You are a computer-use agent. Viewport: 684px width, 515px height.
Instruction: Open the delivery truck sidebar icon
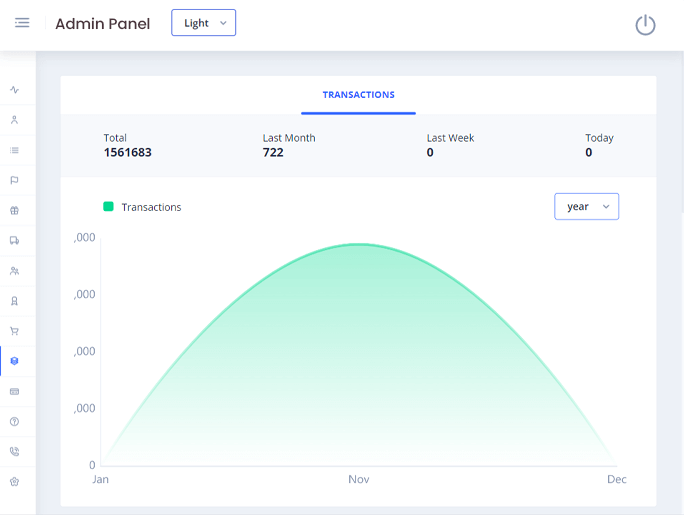[14, 241]
